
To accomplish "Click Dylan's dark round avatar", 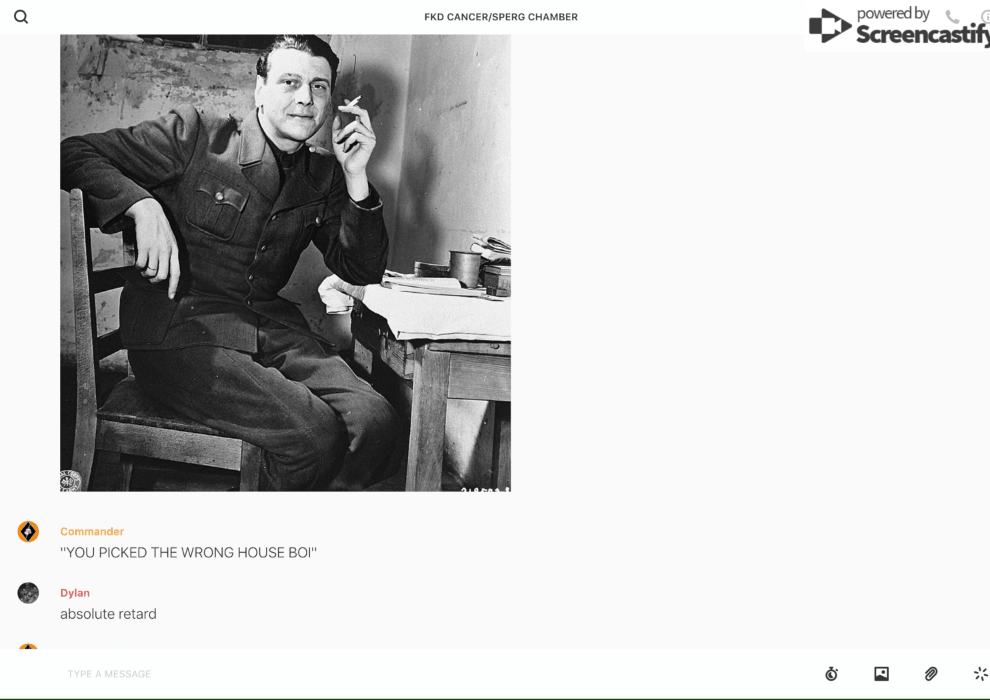I will click(x=28, y=593).
